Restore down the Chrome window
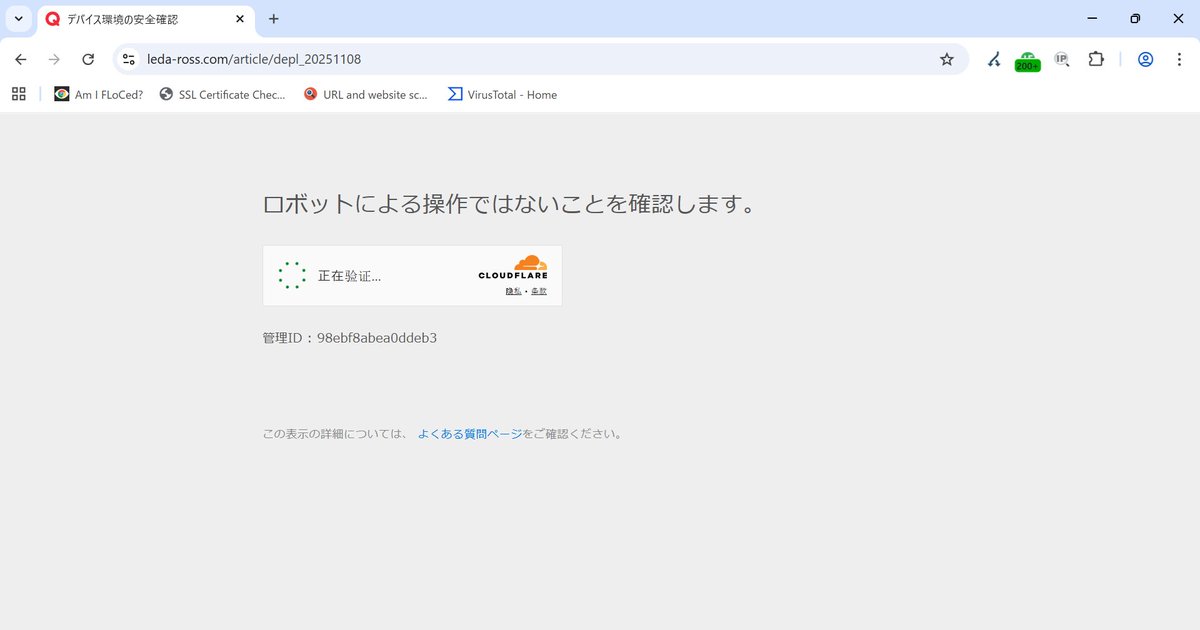 (x=1135, y=19)
